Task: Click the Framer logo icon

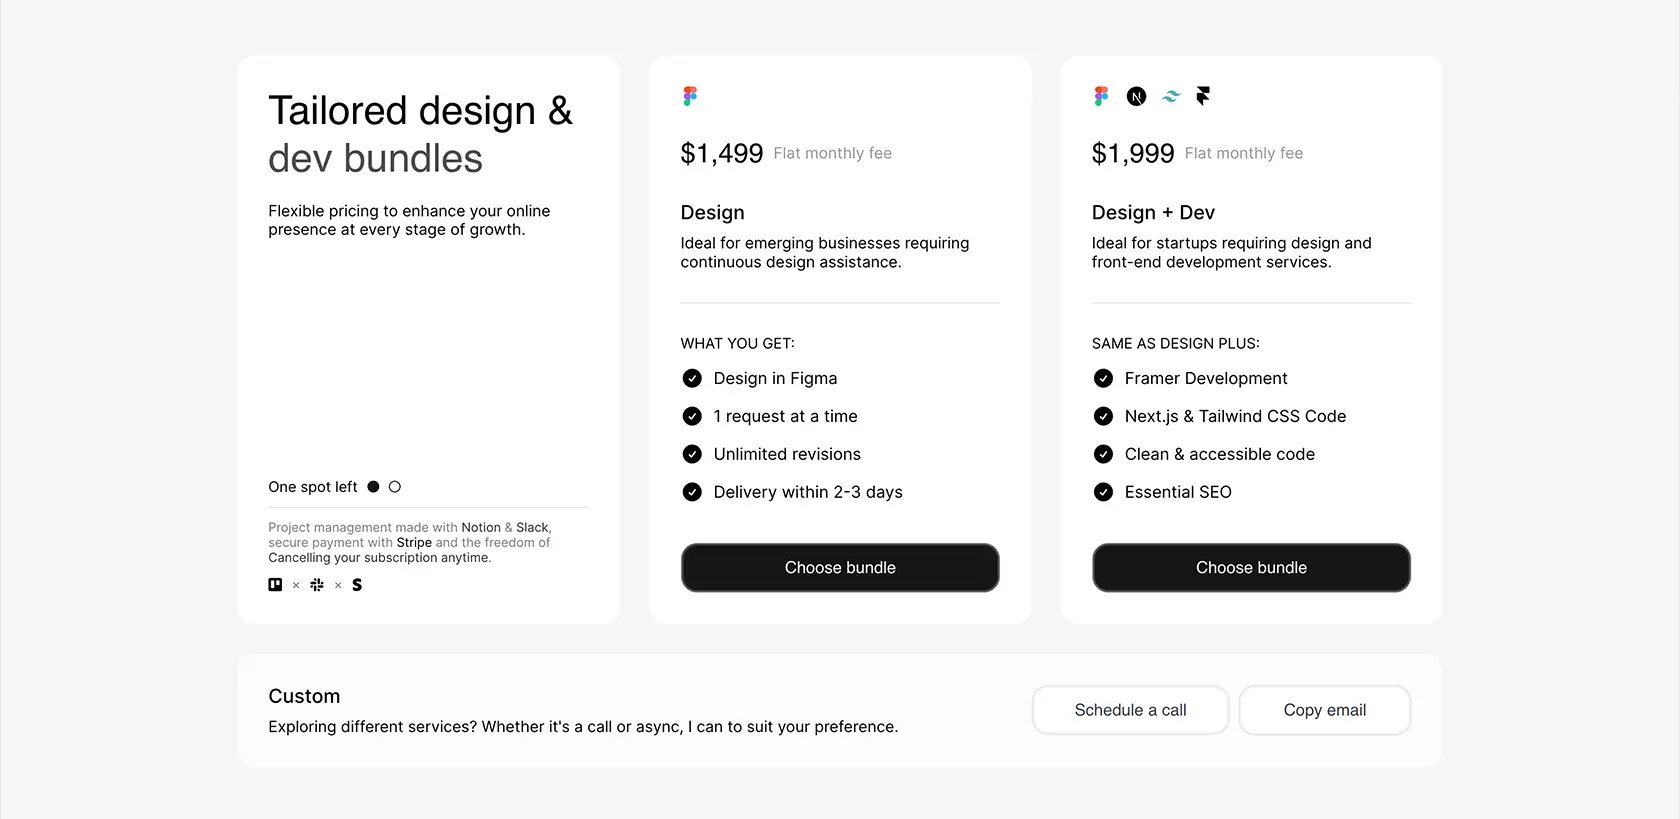Action: click(x=1203, y=96)
